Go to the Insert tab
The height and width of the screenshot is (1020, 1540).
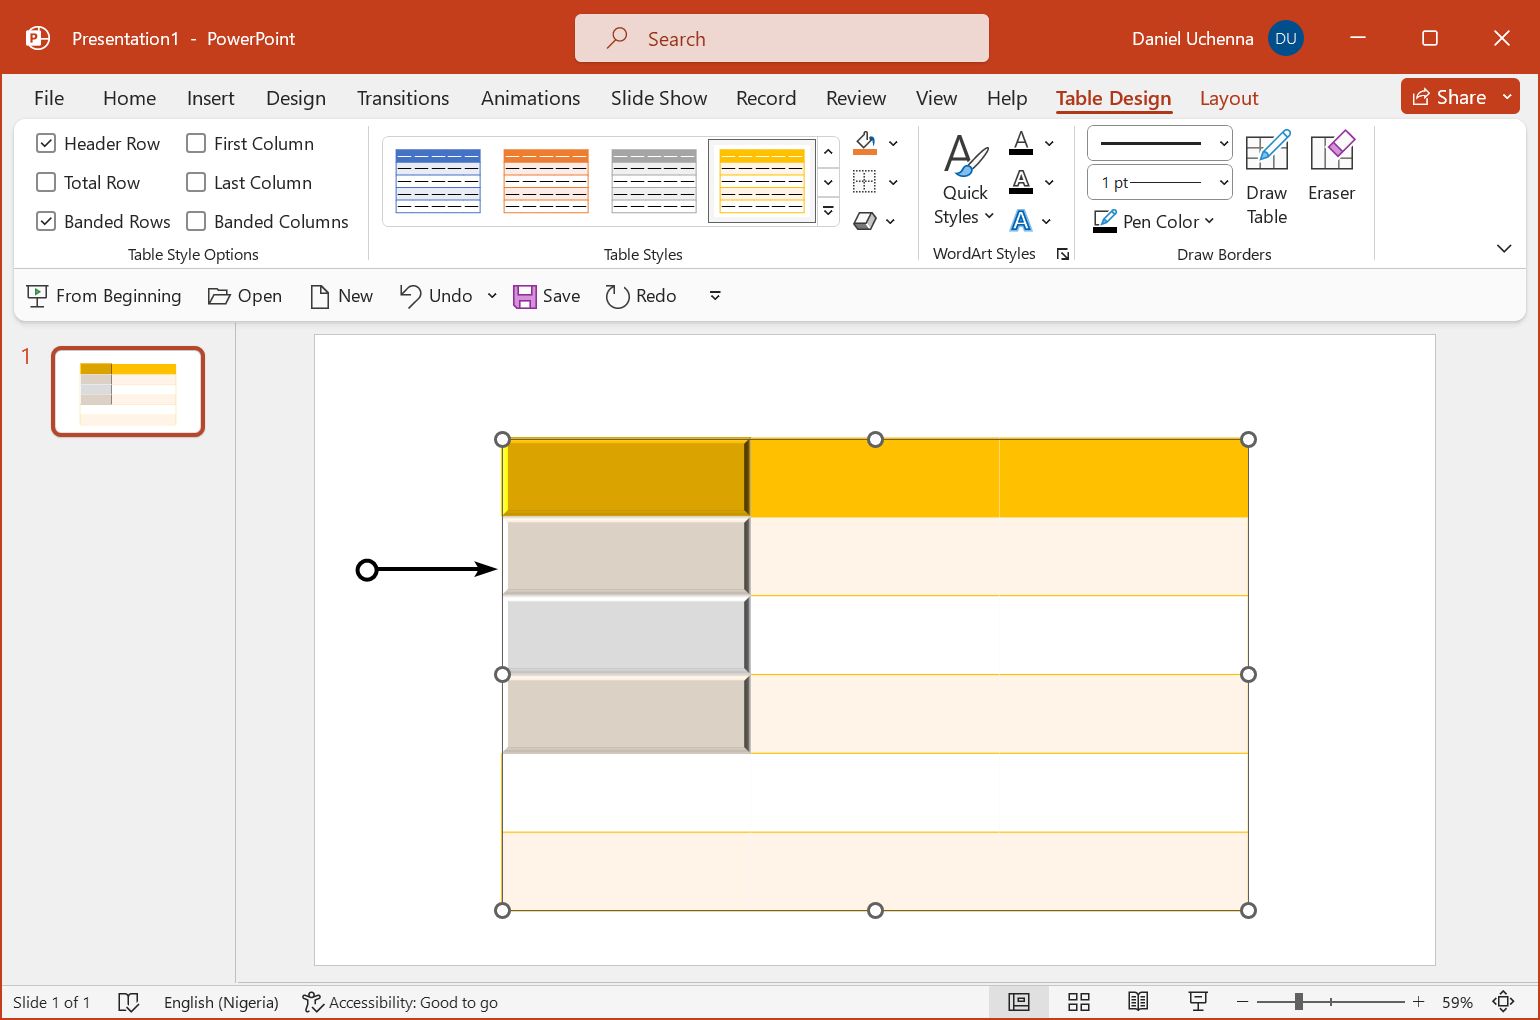click(x=210, y=98)
